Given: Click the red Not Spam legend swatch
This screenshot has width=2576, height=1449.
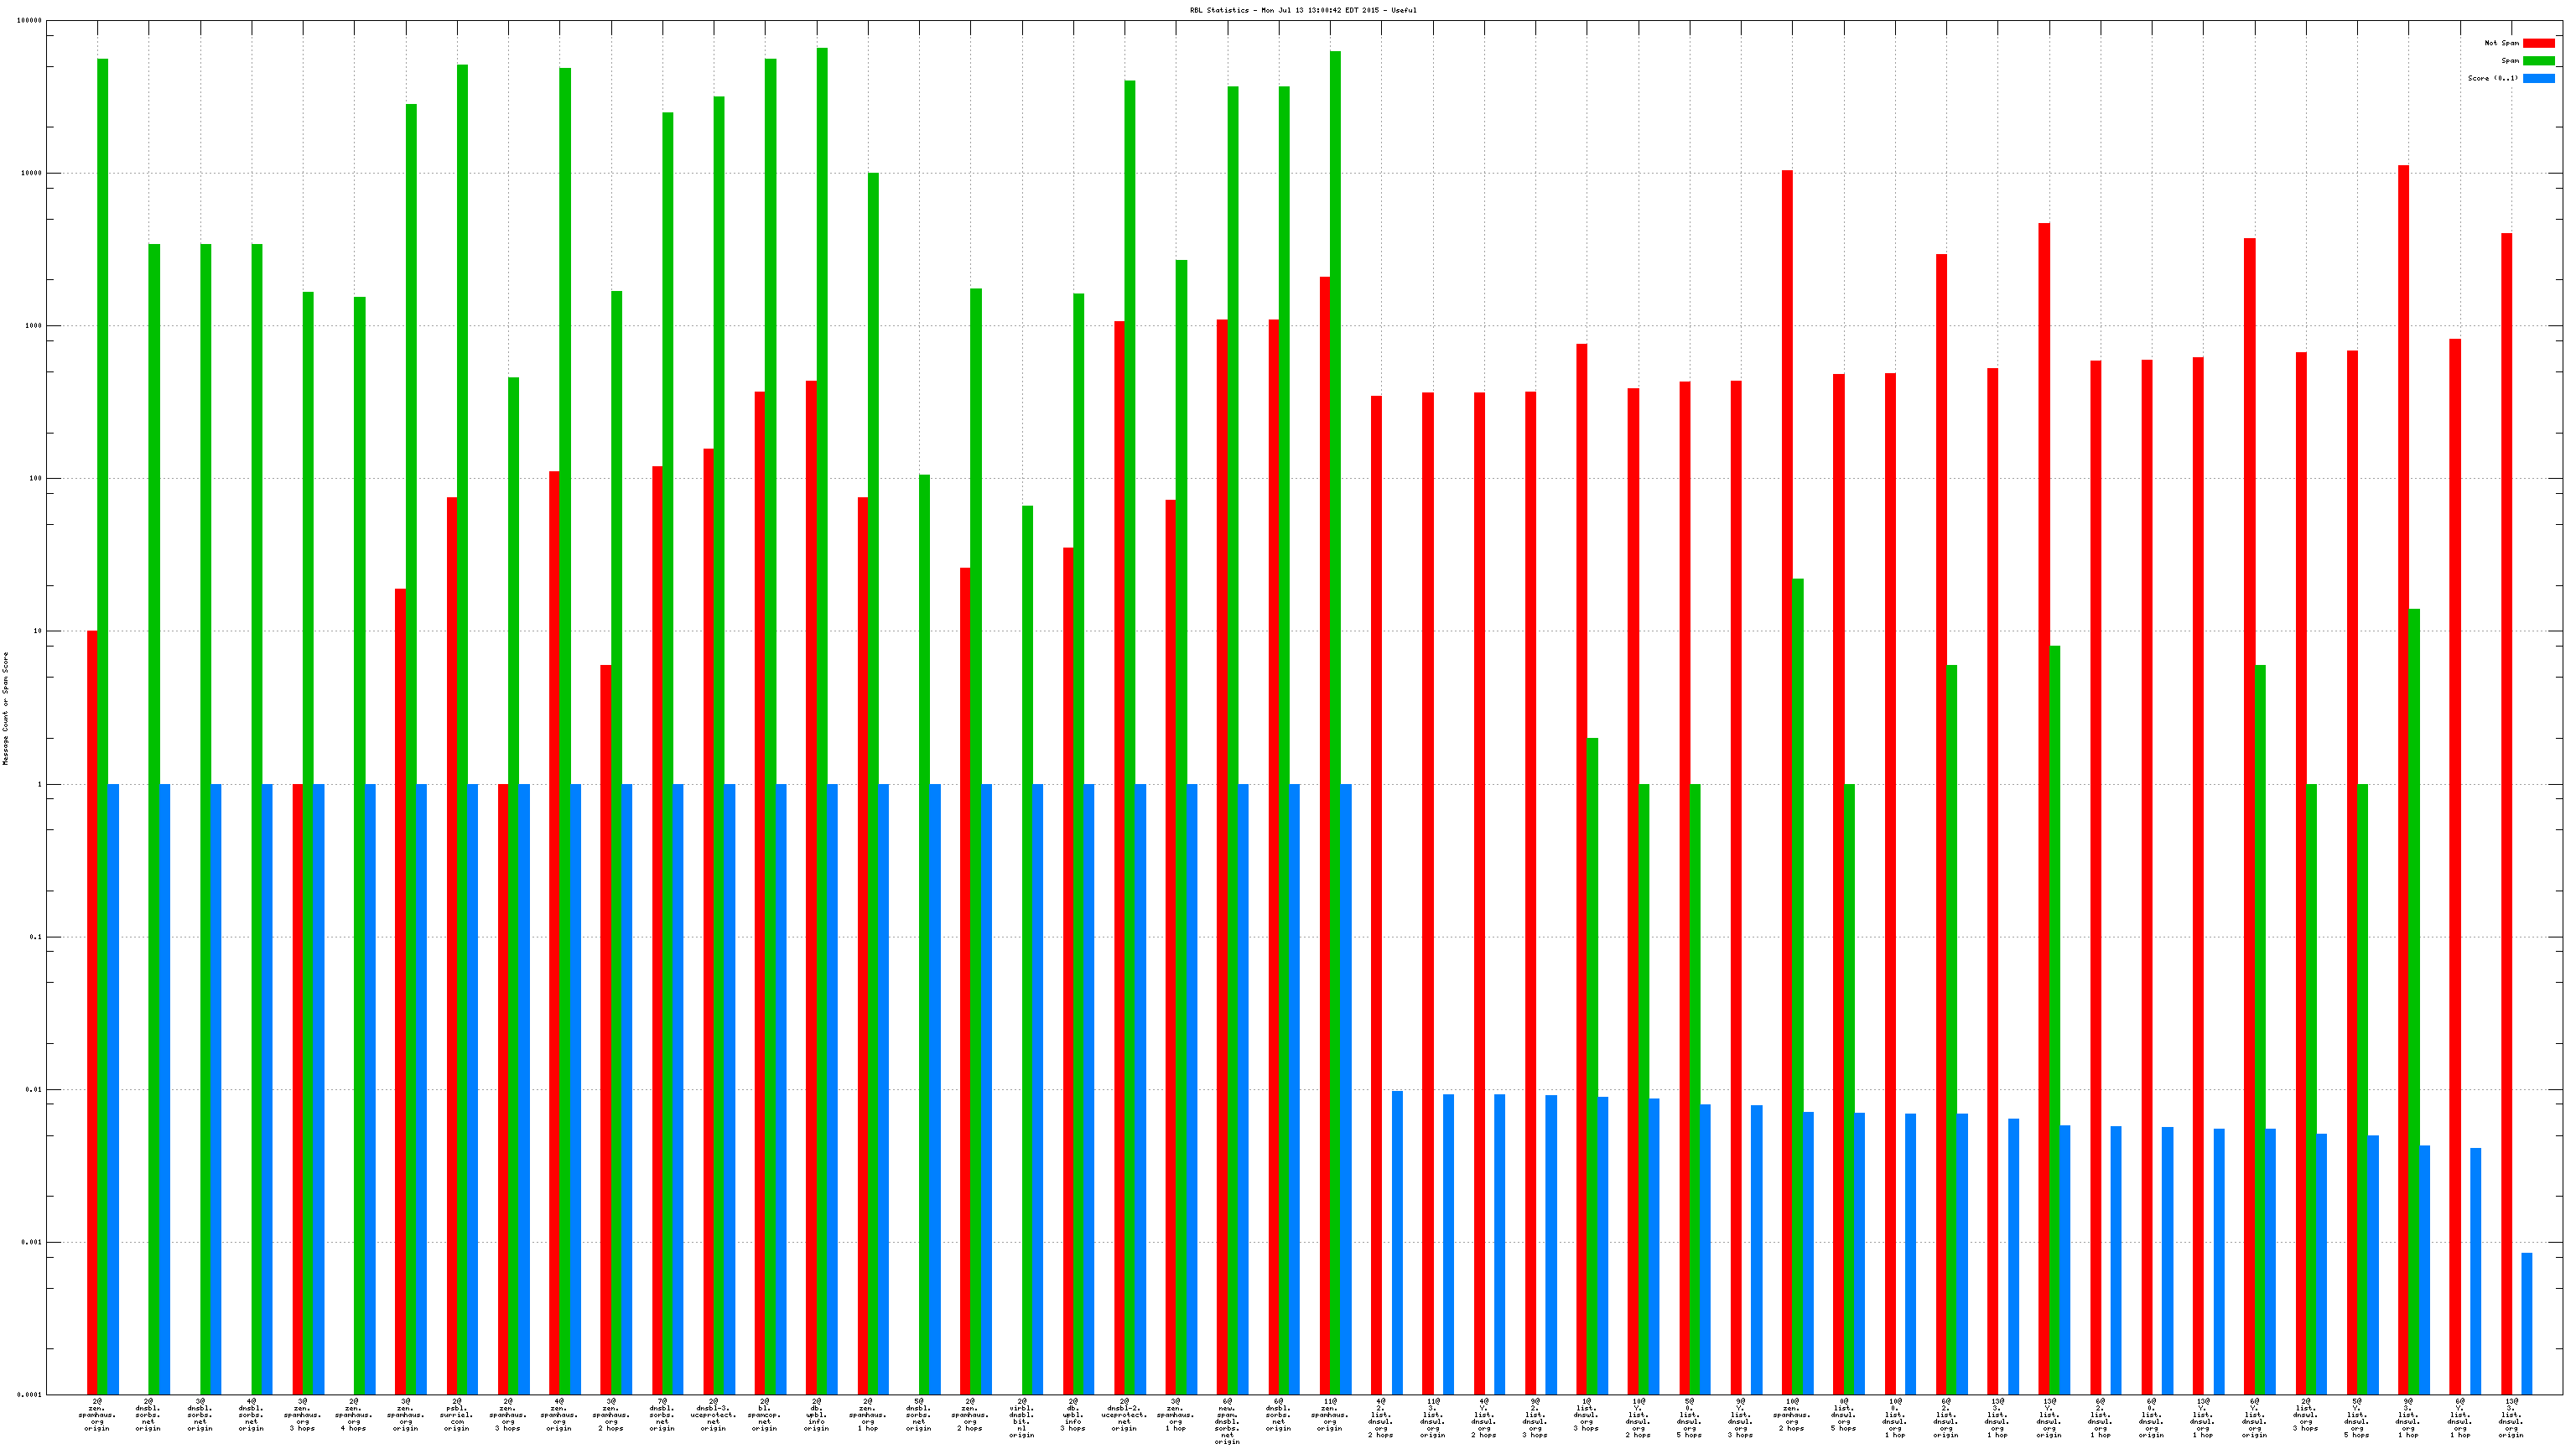Looking at the screenshot, I should 2538,43.
